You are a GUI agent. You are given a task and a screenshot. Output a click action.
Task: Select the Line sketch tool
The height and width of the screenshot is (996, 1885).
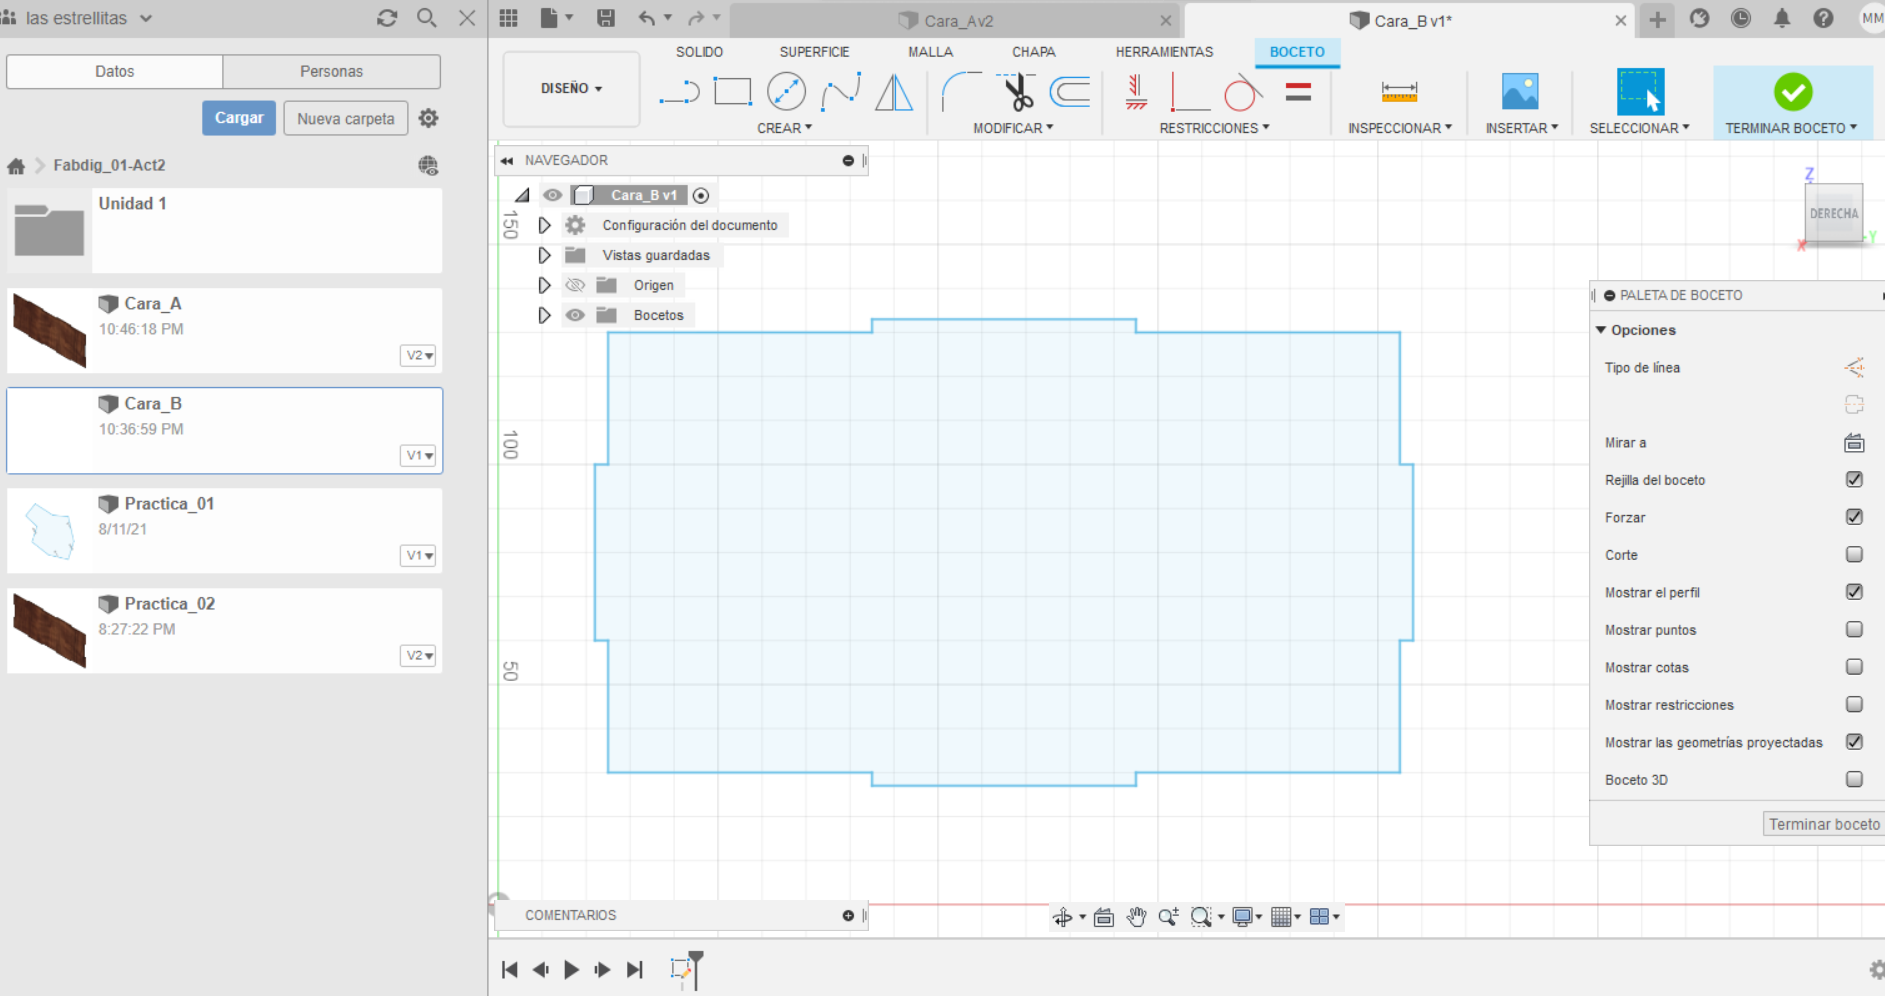pyautogui.click(x=679, y=93)
